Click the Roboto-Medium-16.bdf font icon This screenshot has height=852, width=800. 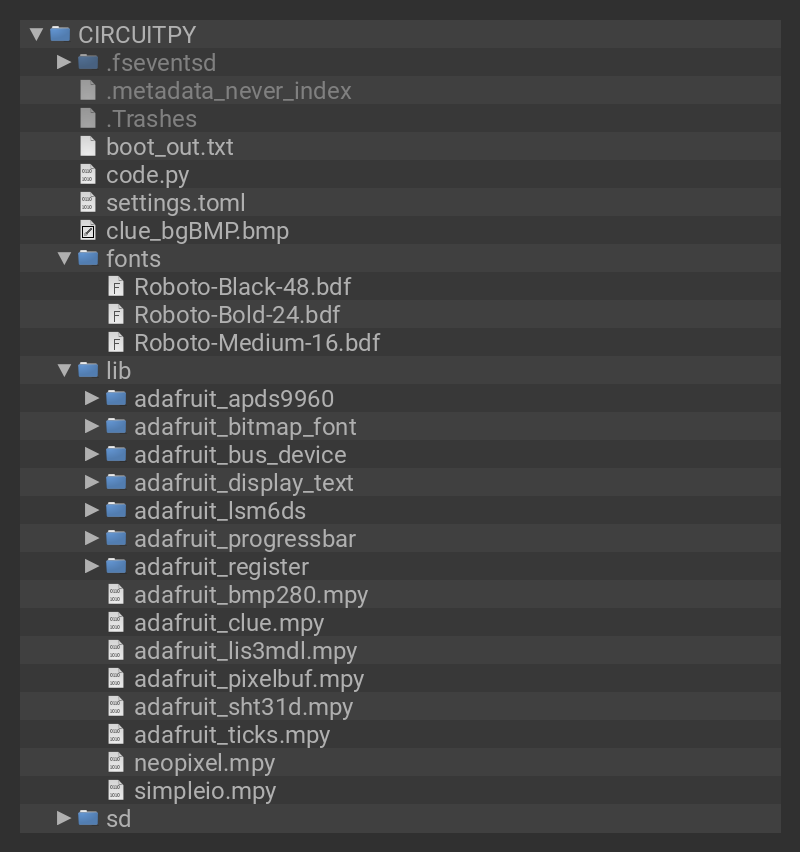(x=116, y=343)
